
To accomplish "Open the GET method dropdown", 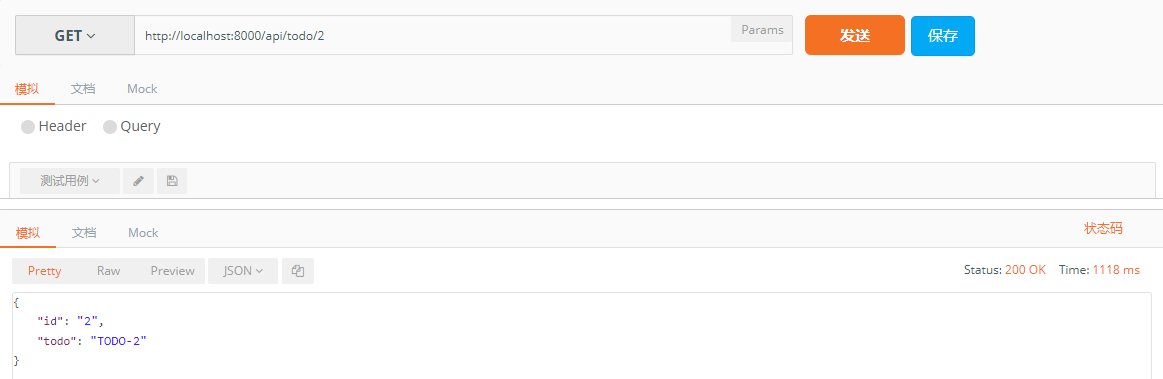I will click(x=75, y=36).
